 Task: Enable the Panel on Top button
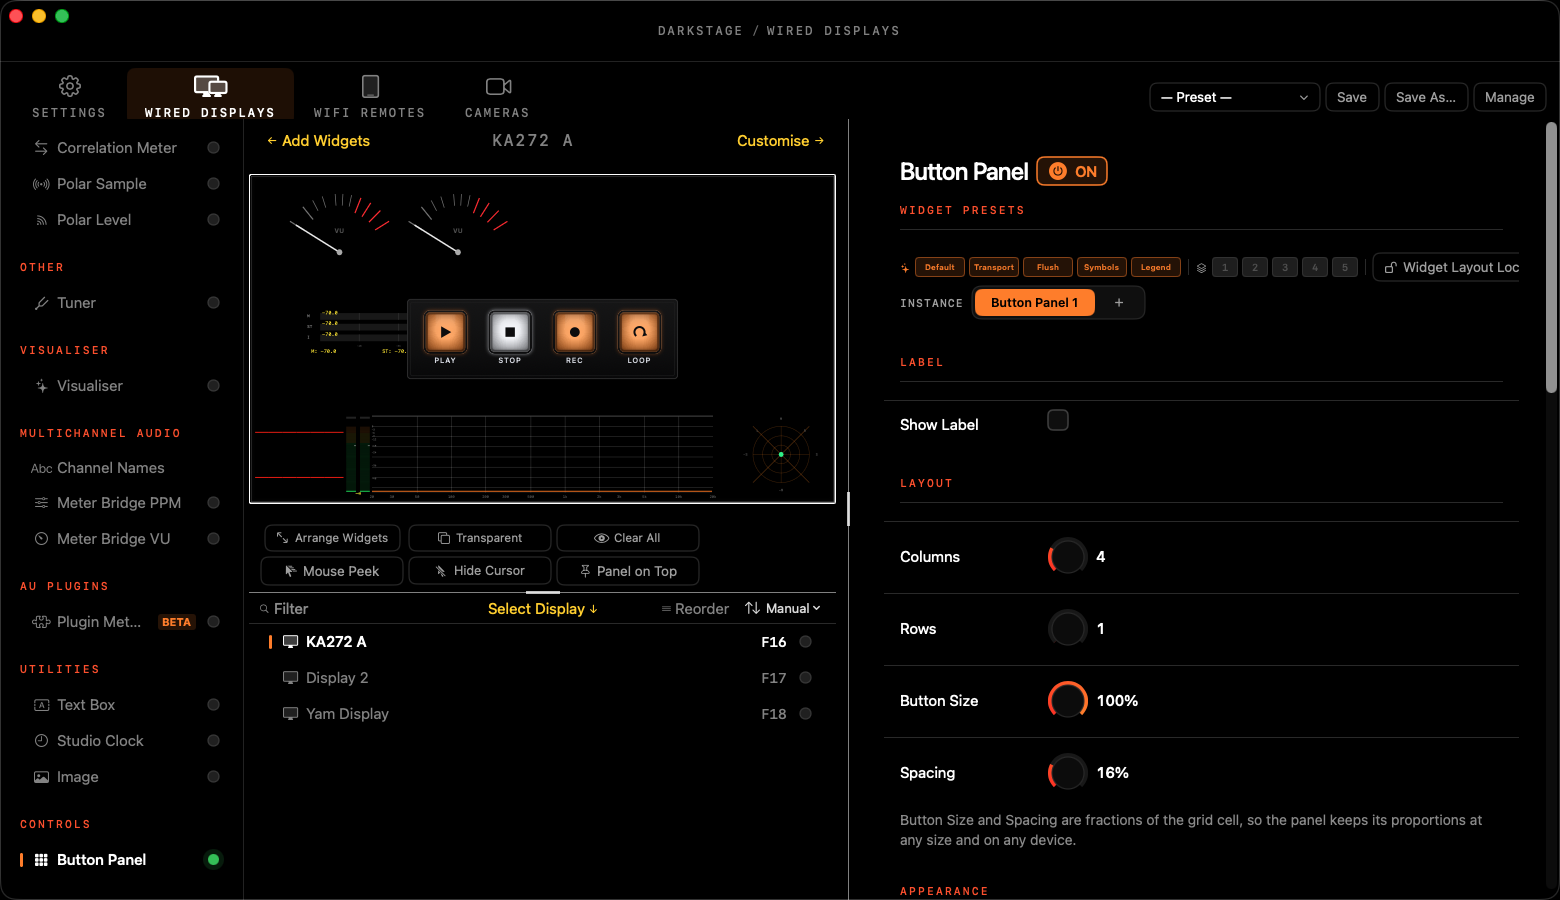(x=627, y=571)
